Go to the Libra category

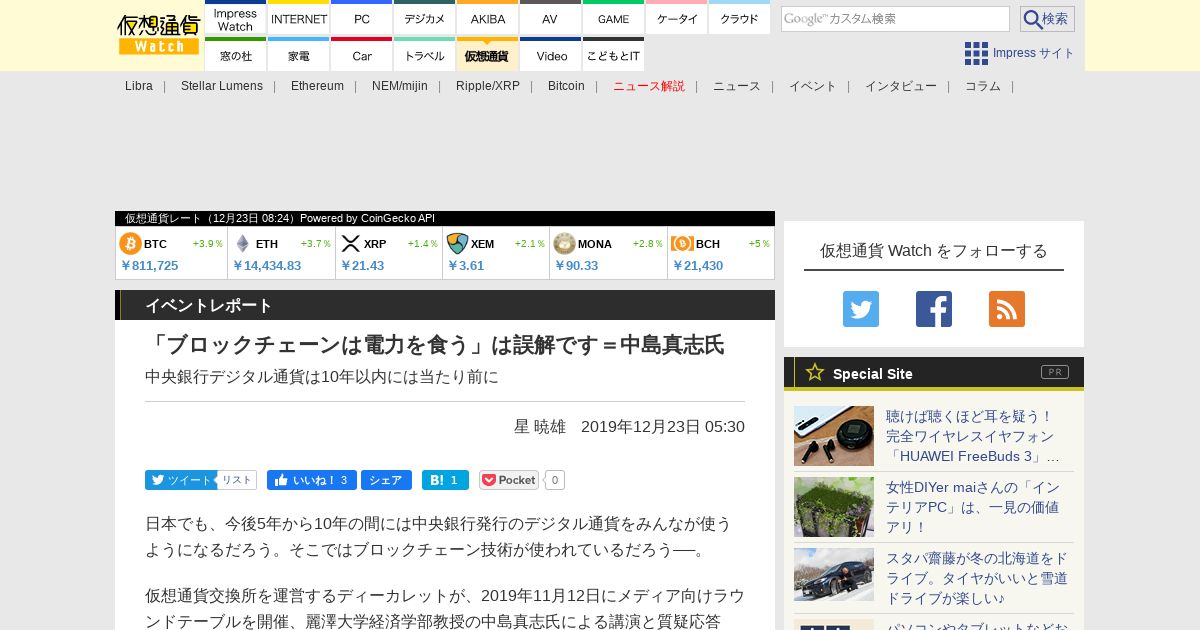click(139, 86)
